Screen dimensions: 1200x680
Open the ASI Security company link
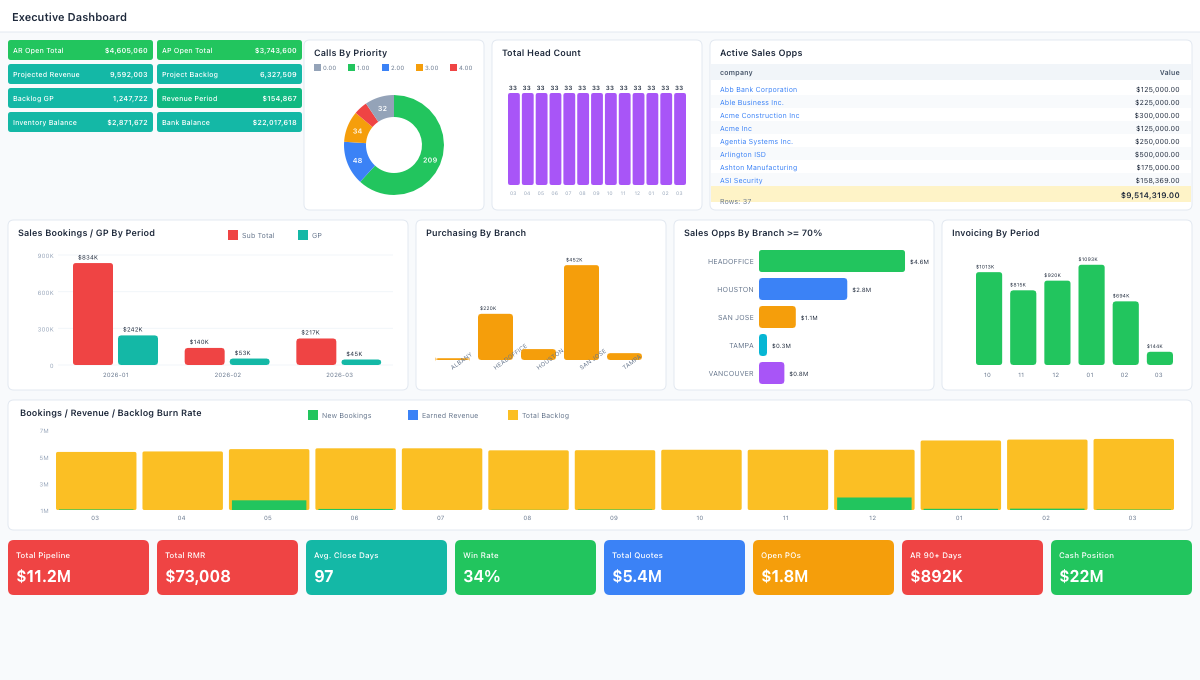(x=741, y=180)
